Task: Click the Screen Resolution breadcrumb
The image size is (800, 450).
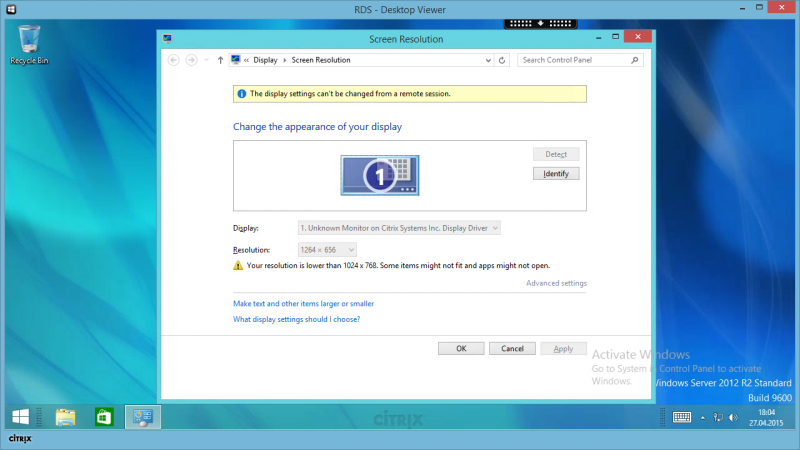Action: [x=321, y=60]
